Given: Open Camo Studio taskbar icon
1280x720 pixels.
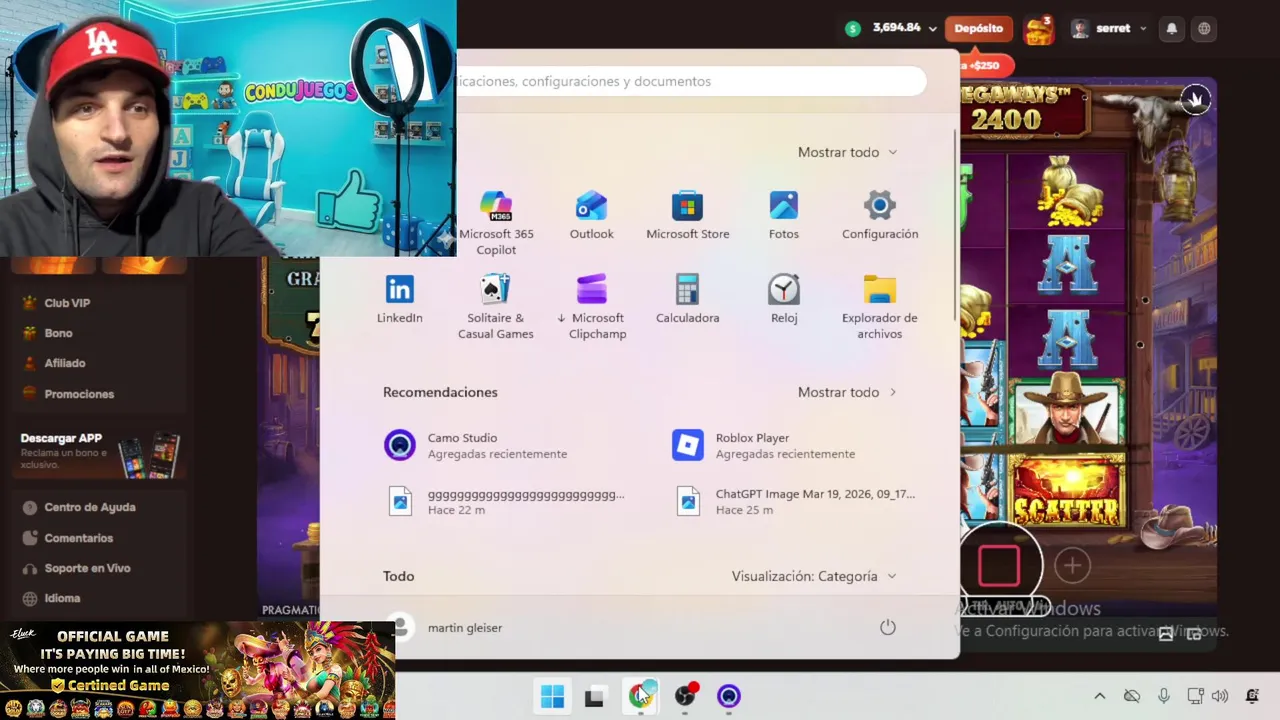Looking at the screenshot, I should point(729,696).
